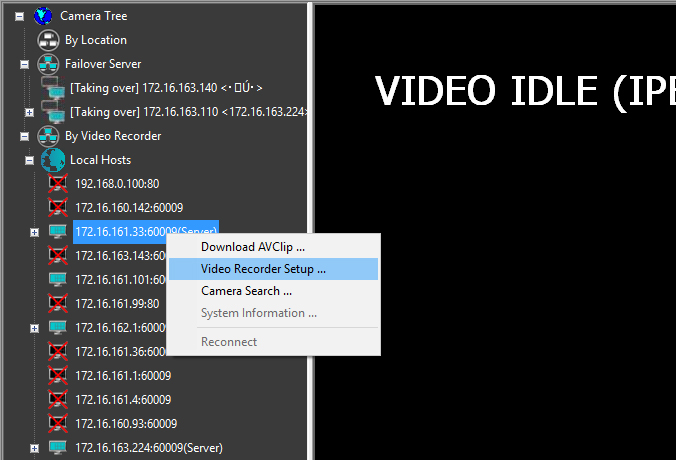Viewport: 676px width, 460px height.
Task: Collapse the Camera Tree root node
Action: (x=19, y=16)
